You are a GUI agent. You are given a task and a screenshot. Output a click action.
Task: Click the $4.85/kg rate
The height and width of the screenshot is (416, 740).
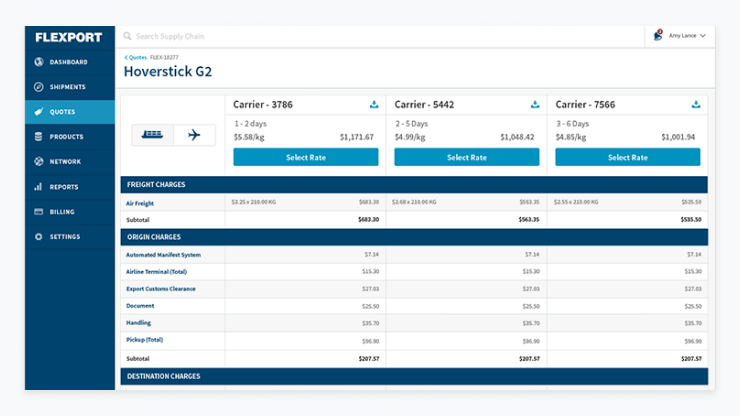(x=571, y=137)
